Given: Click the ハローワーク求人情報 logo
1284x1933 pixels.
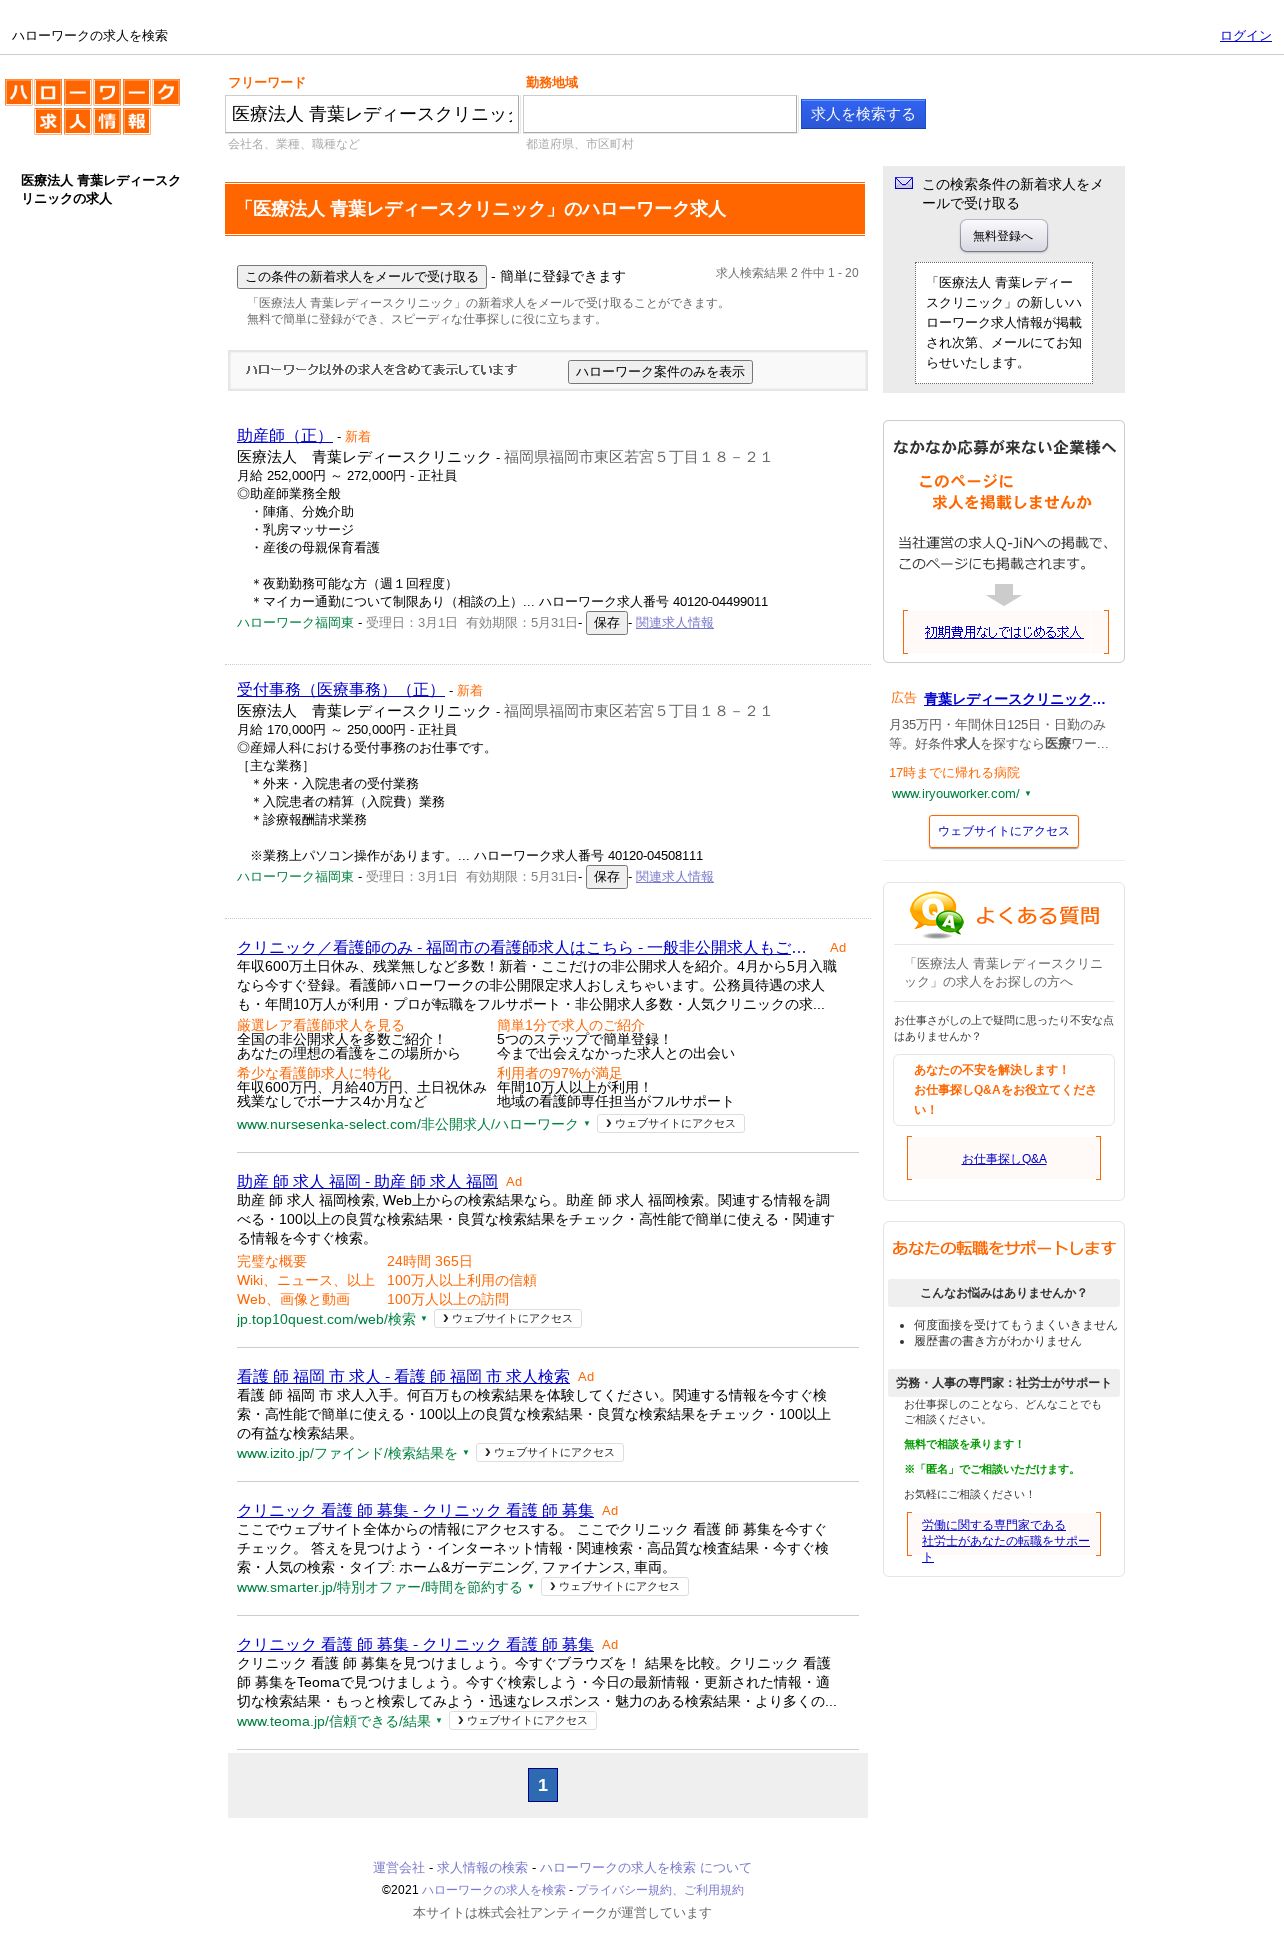Looking at the screenshot, I should tap(92, 106).
